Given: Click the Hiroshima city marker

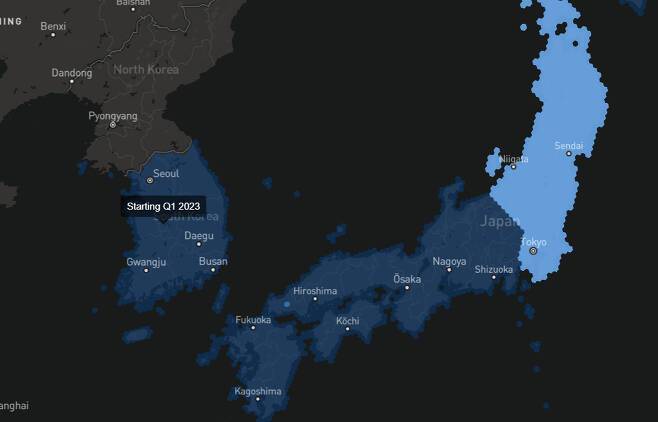Looking at the screenshot, I should click(x=315, y=298).
